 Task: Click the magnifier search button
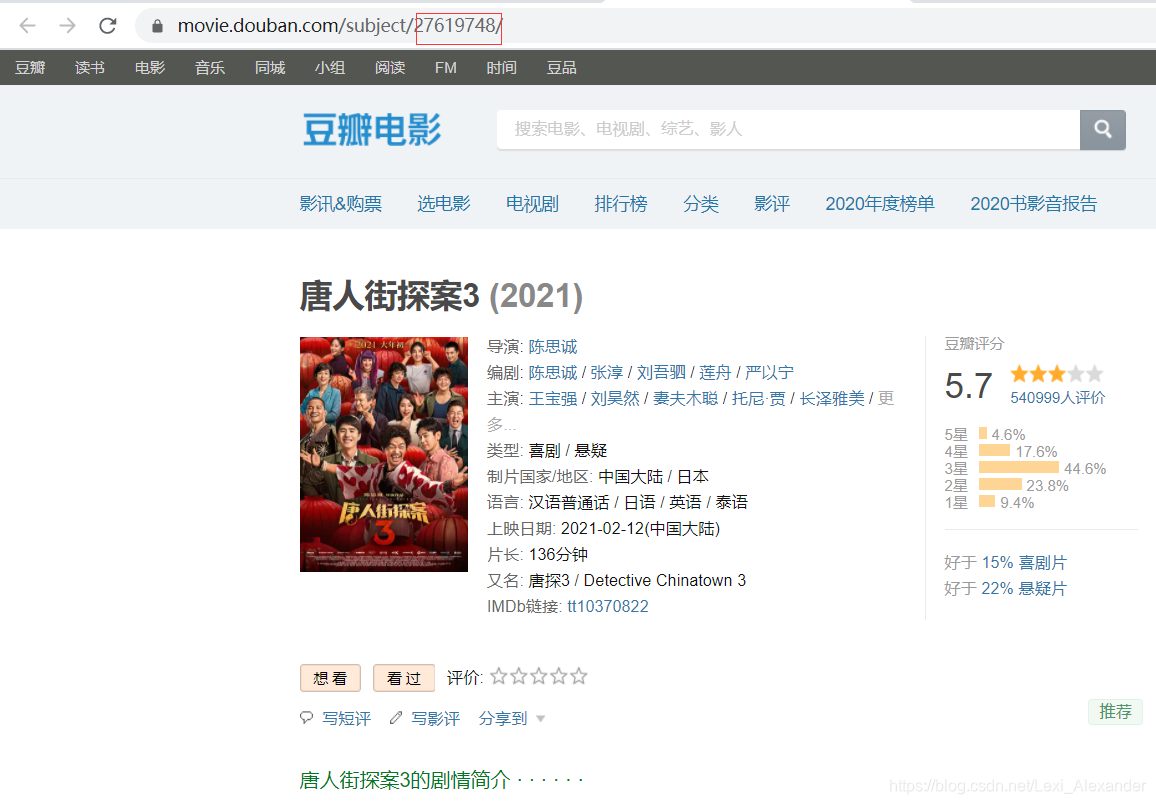point(1103,130)
